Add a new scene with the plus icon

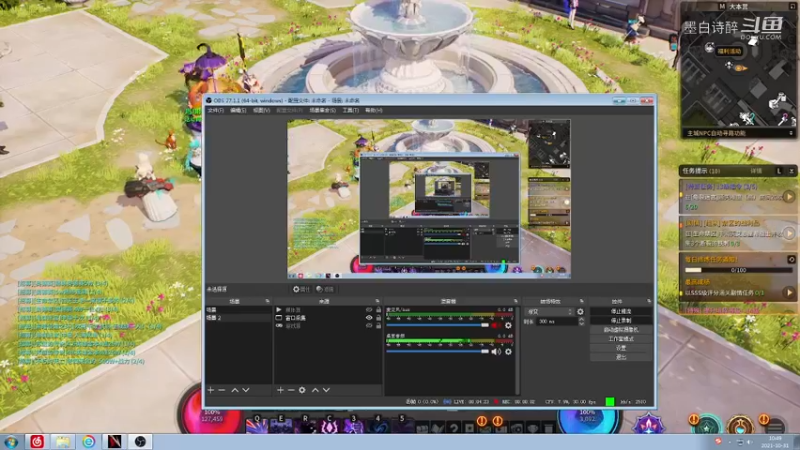pyautogui.click(x=211, y=390)
